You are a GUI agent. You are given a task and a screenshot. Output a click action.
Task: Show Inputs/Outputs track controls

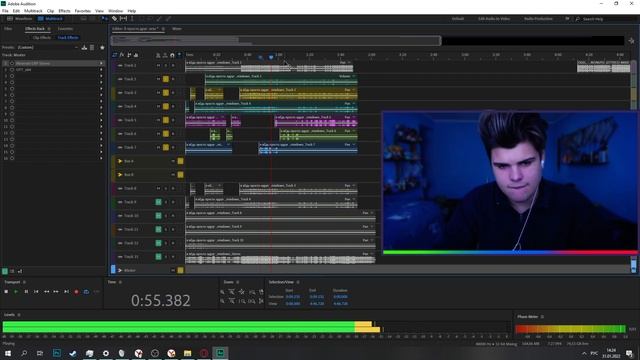coord(115,55)
